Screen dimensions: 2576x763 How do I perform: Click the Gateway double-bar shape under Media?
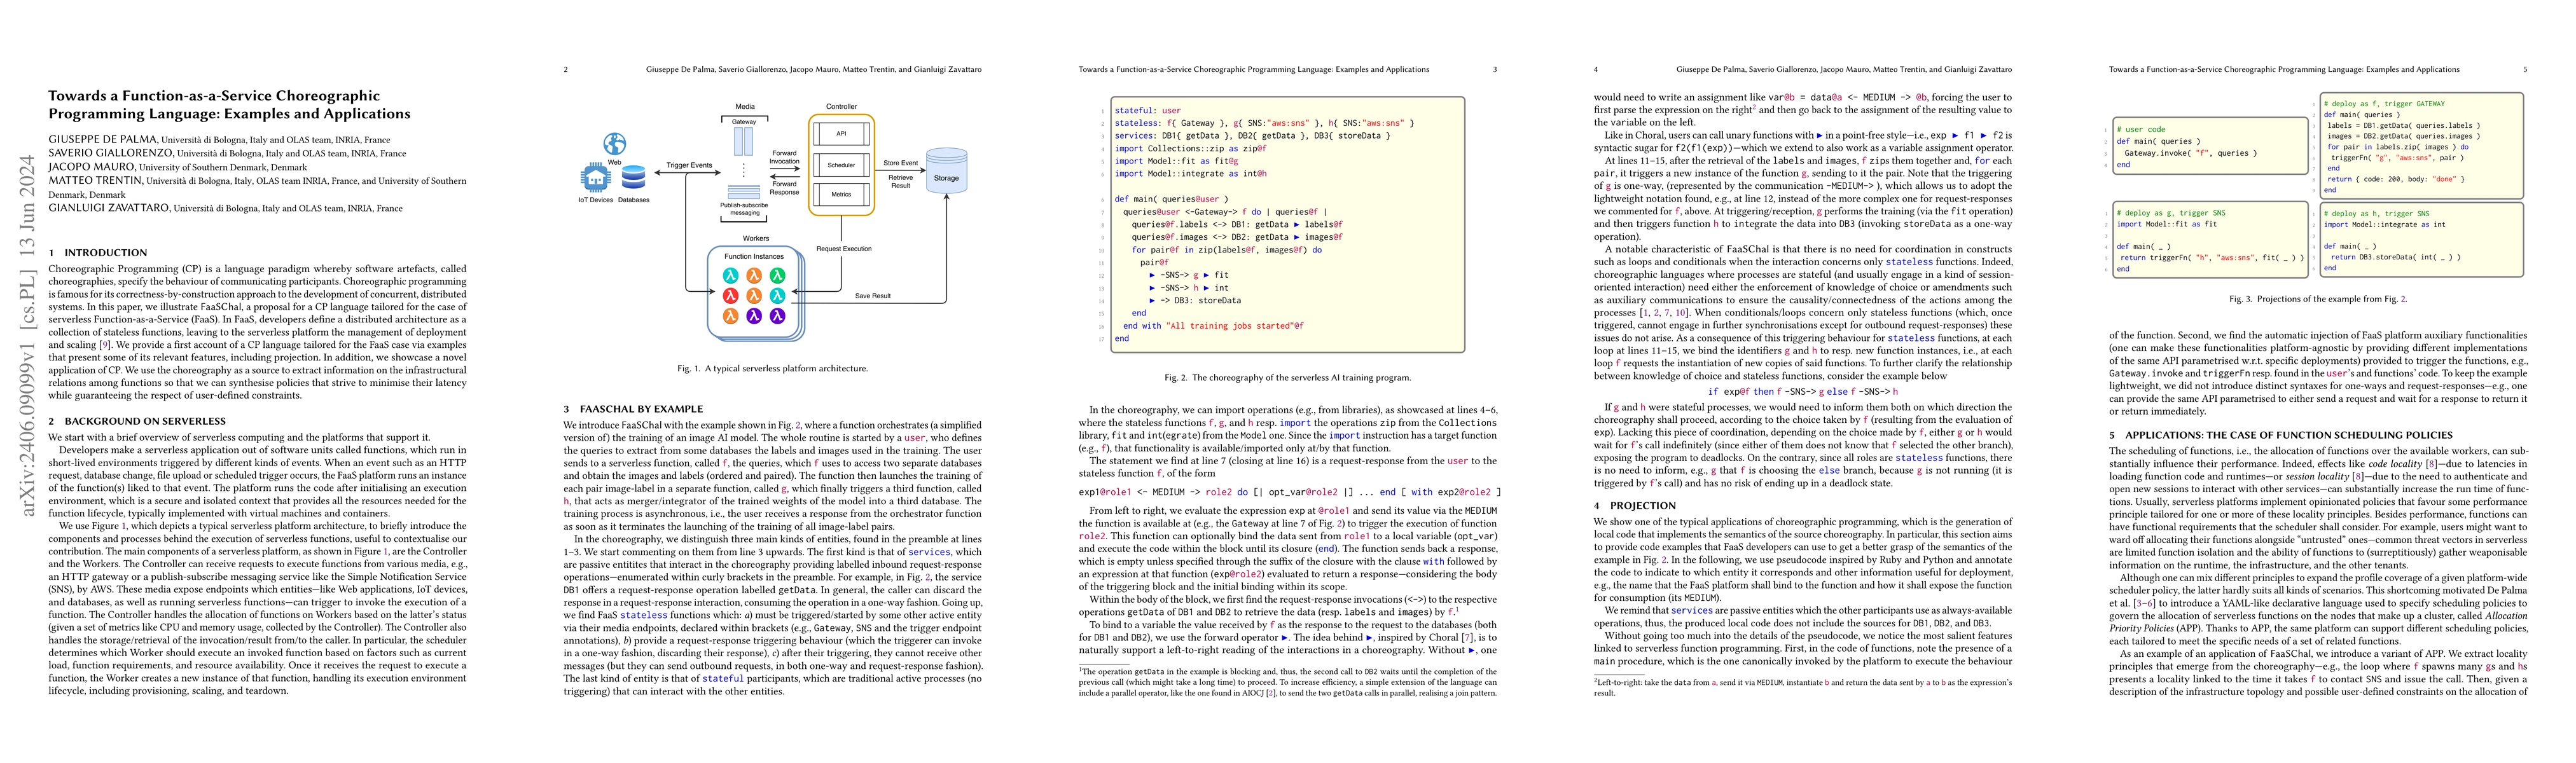pyautogui.click(x=743, y=141)
